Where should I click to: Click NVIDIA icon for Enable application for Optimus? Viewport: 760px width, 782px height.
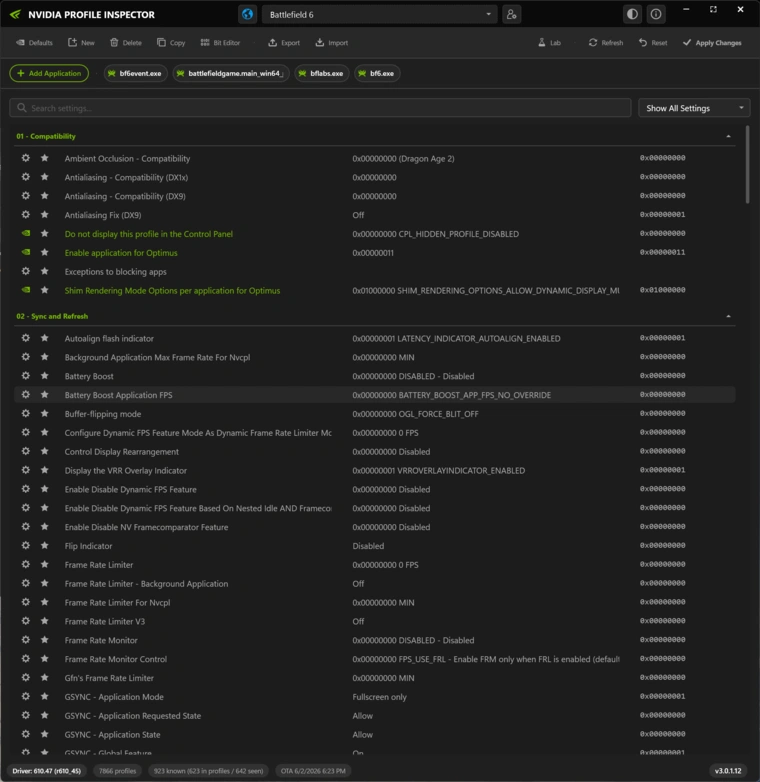tap(25, 252)
